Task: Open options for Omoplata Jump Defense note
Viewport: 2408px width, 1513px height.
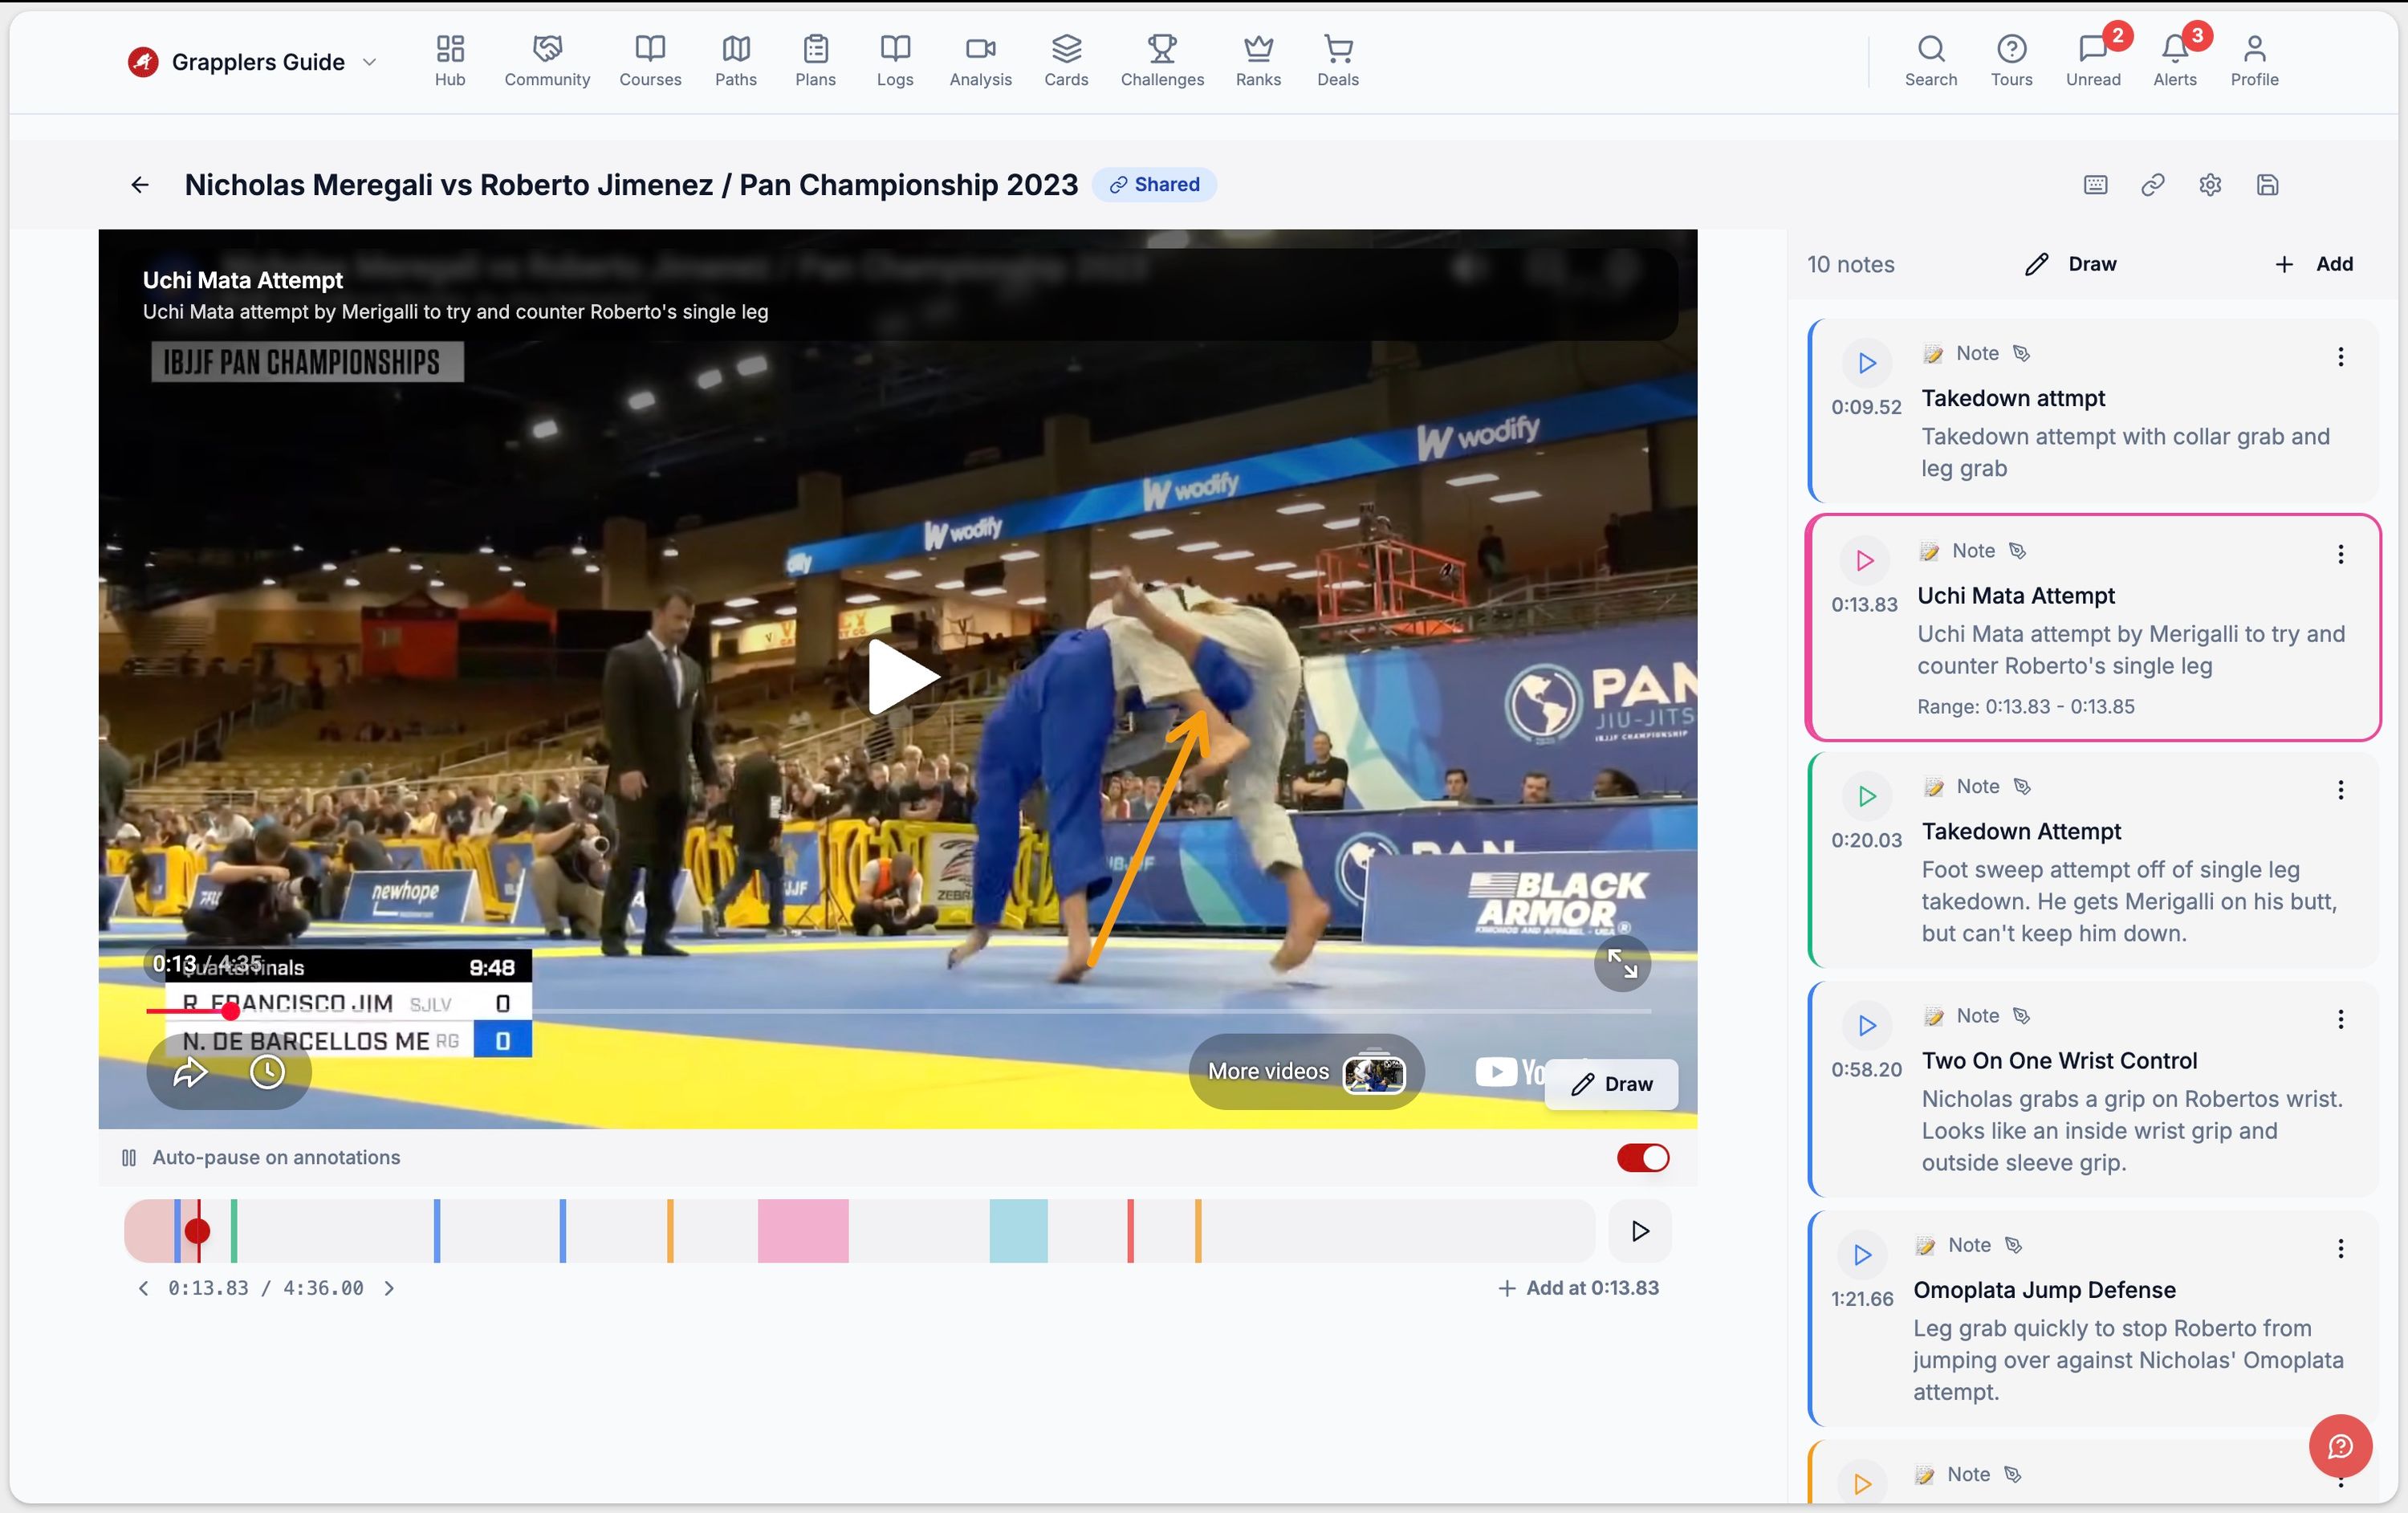Action: point(2340,1248)
